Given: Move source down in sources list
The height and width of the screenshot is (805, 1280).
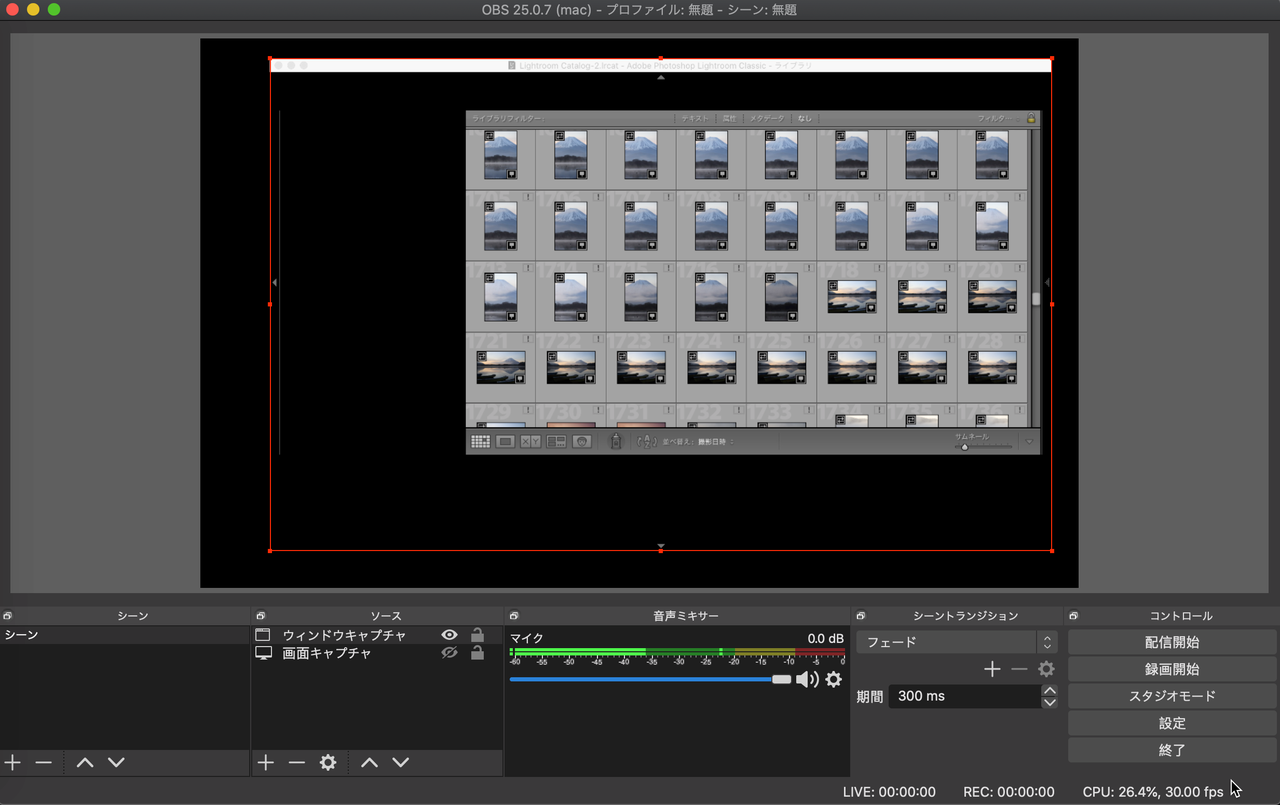Looking at the screenshot, I should click(x=400, y=762).
